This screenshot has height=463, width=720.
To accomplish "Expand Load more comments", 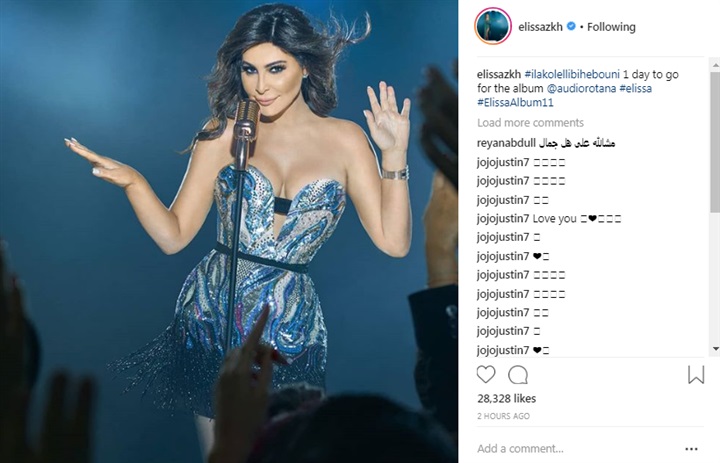I will 530,123.
